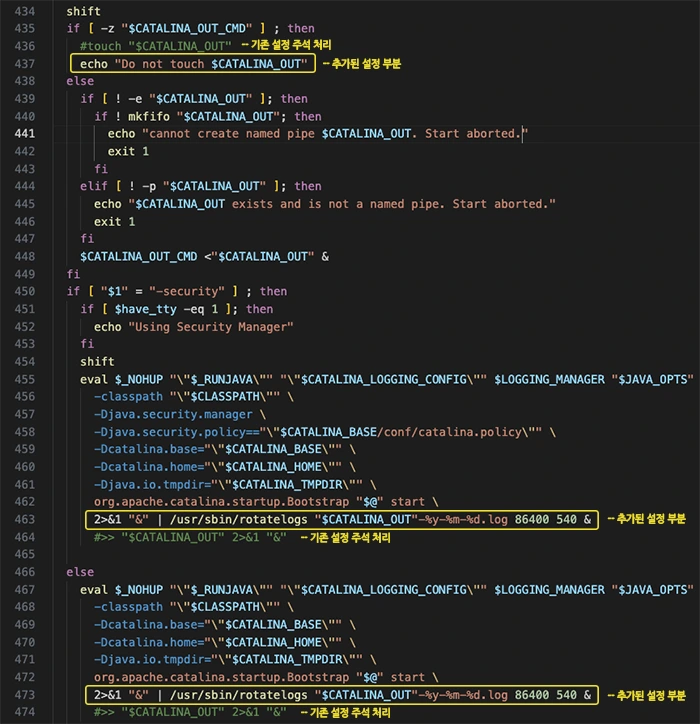Click '-Djava.security.manager' on line 457

pyautogui.click(x=173, y=415)
